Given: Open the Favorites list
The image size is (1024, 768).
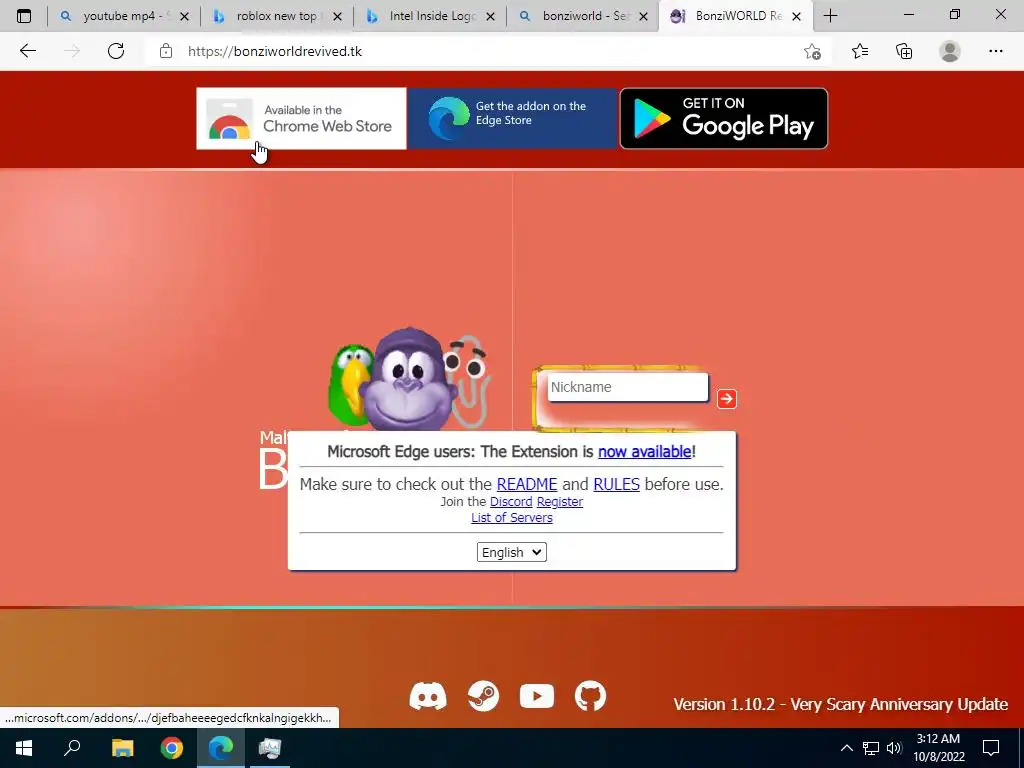Looking at the screenshot, I should point(860,51).
